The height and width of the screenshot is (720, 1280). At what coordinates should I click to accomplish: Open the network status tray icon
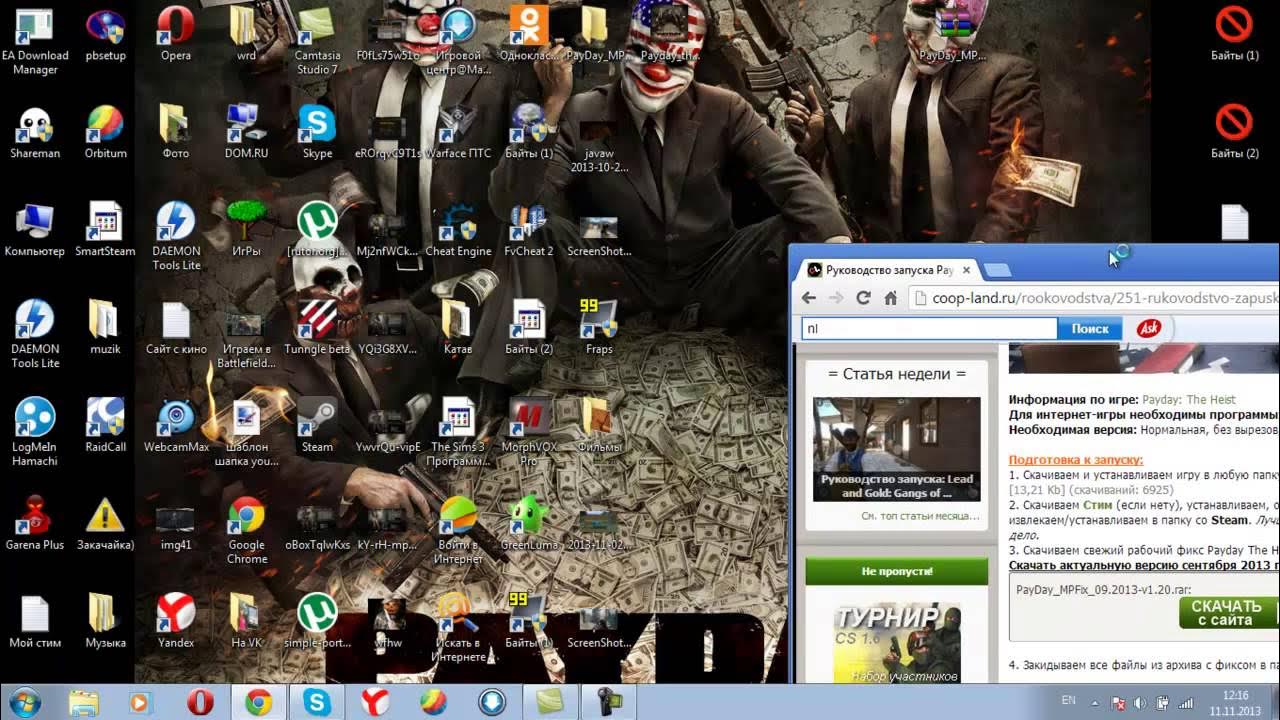[1186, 703]
